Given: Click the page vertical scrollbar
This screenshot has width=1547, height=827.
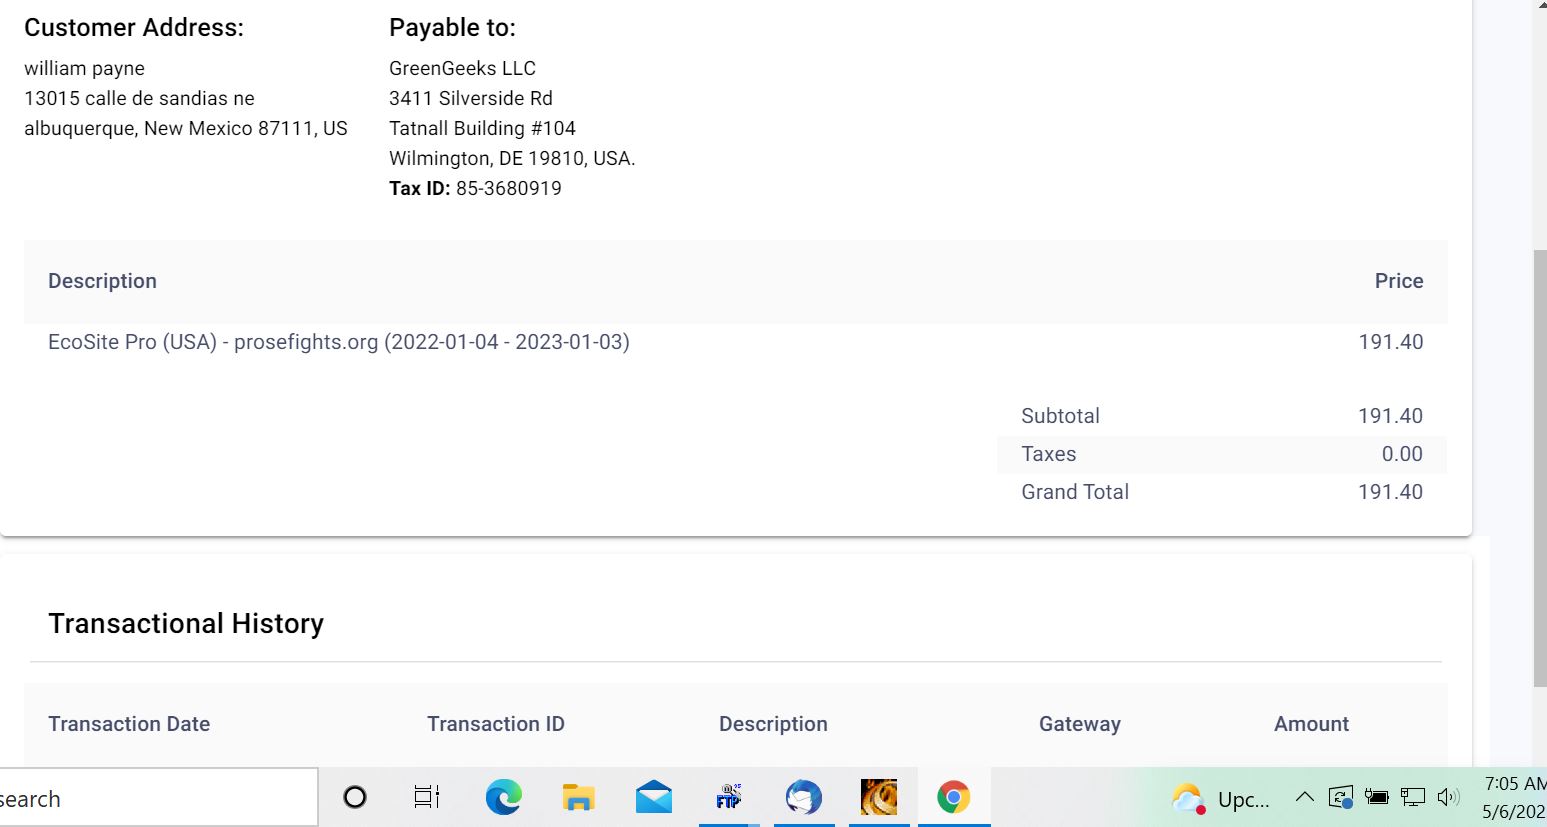Looking at the screenshot, I should pyautogui.click(x=1540, y=470).
